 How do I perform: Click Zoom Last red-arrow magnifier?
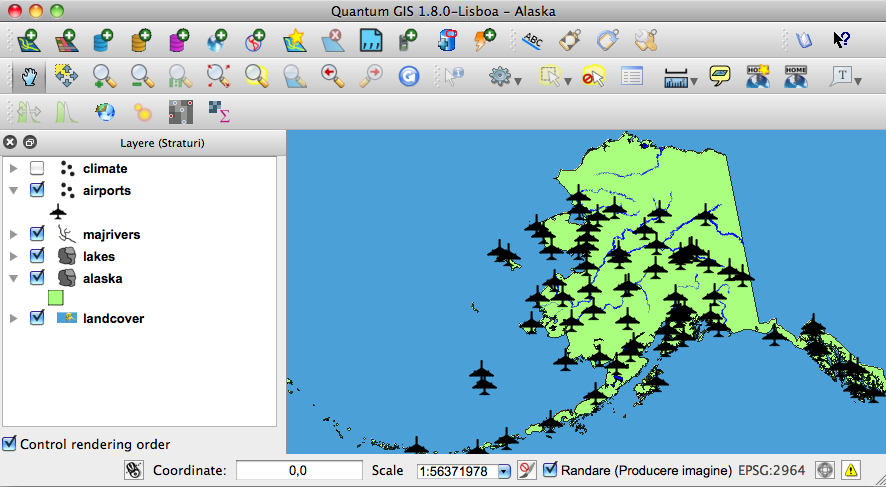pos(332,76)
